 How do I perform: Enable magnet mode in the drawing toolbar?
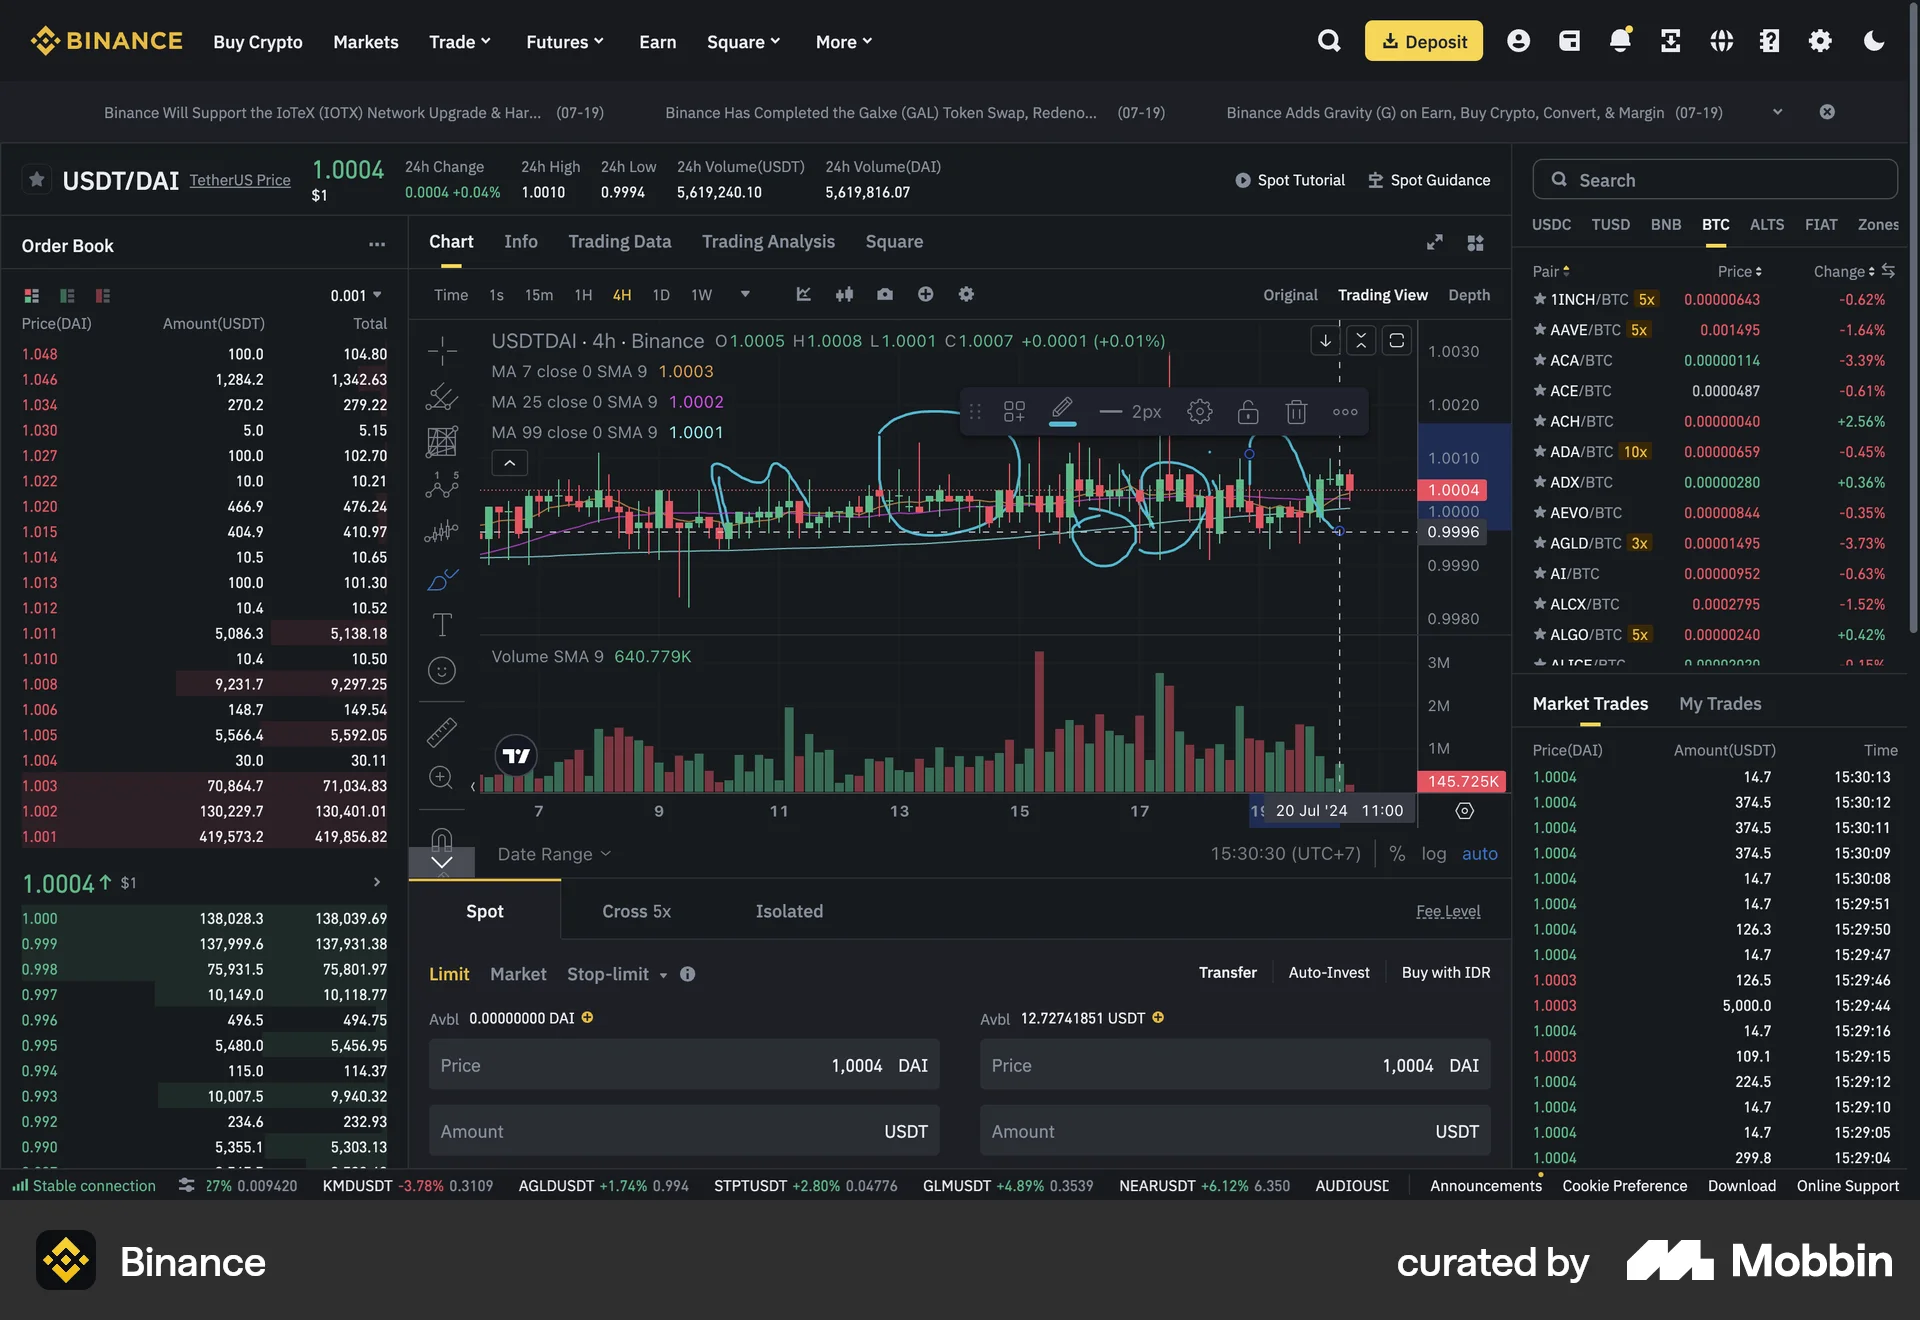pos(441,838)
